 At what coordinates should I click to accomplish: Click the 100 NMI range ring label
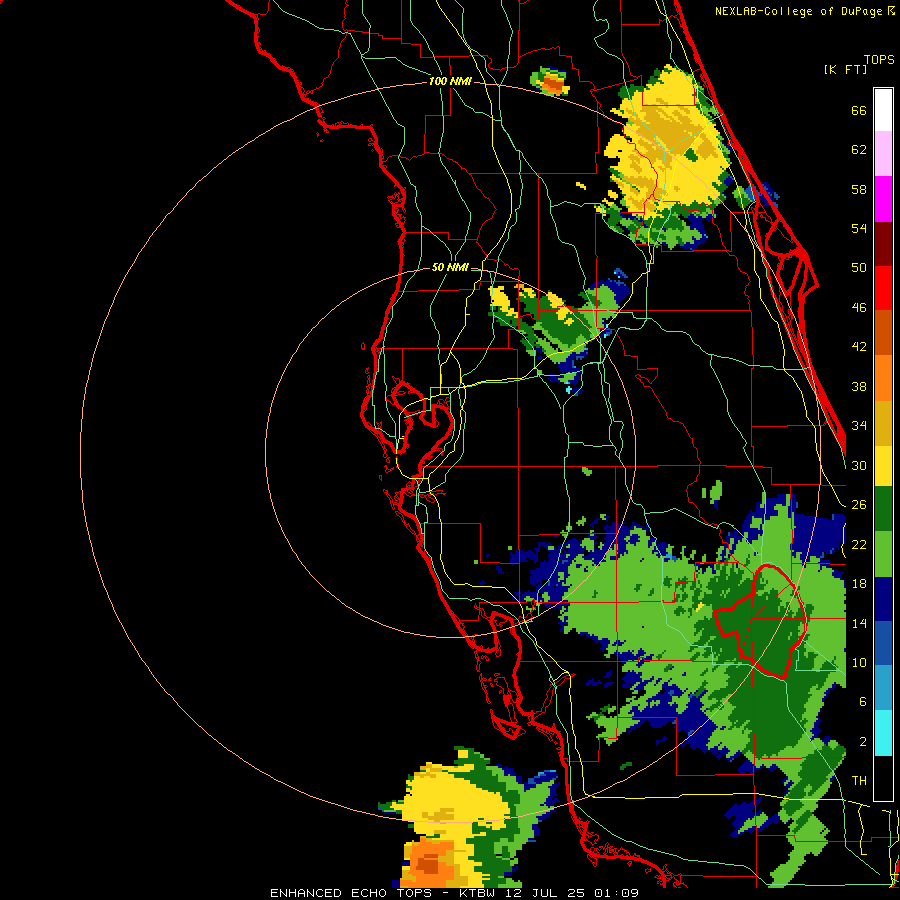click(x=450, y=82)
